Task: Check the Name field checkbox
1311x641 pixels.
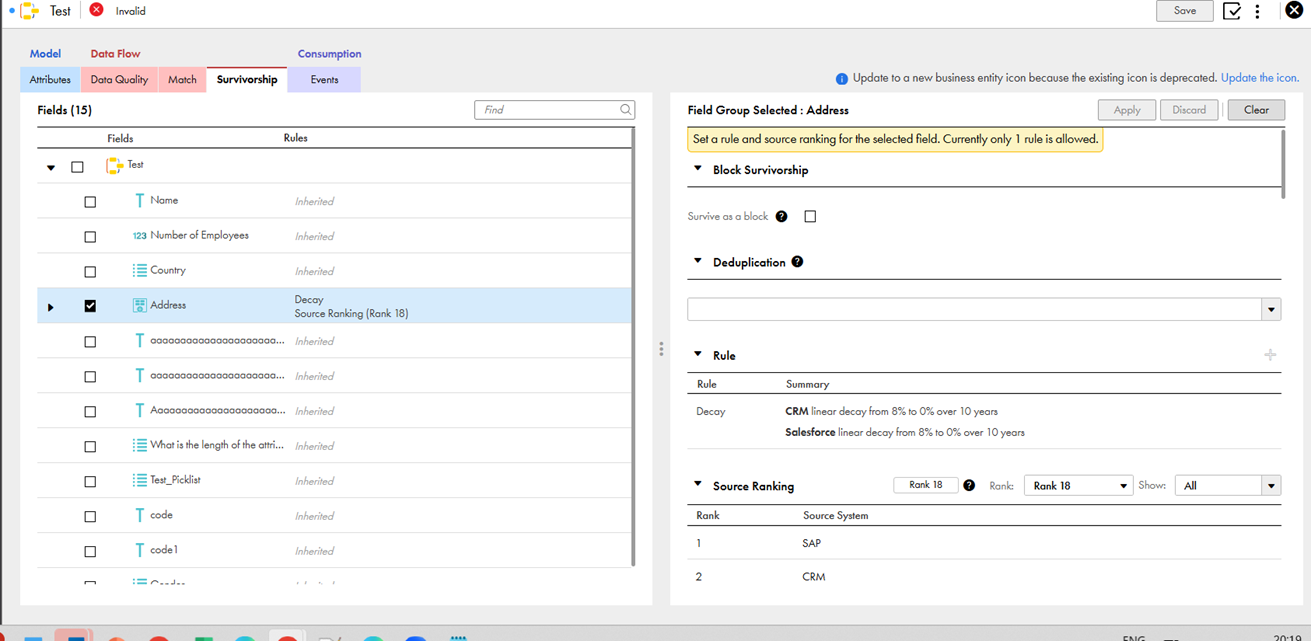Action: click(x=90, y=202)
